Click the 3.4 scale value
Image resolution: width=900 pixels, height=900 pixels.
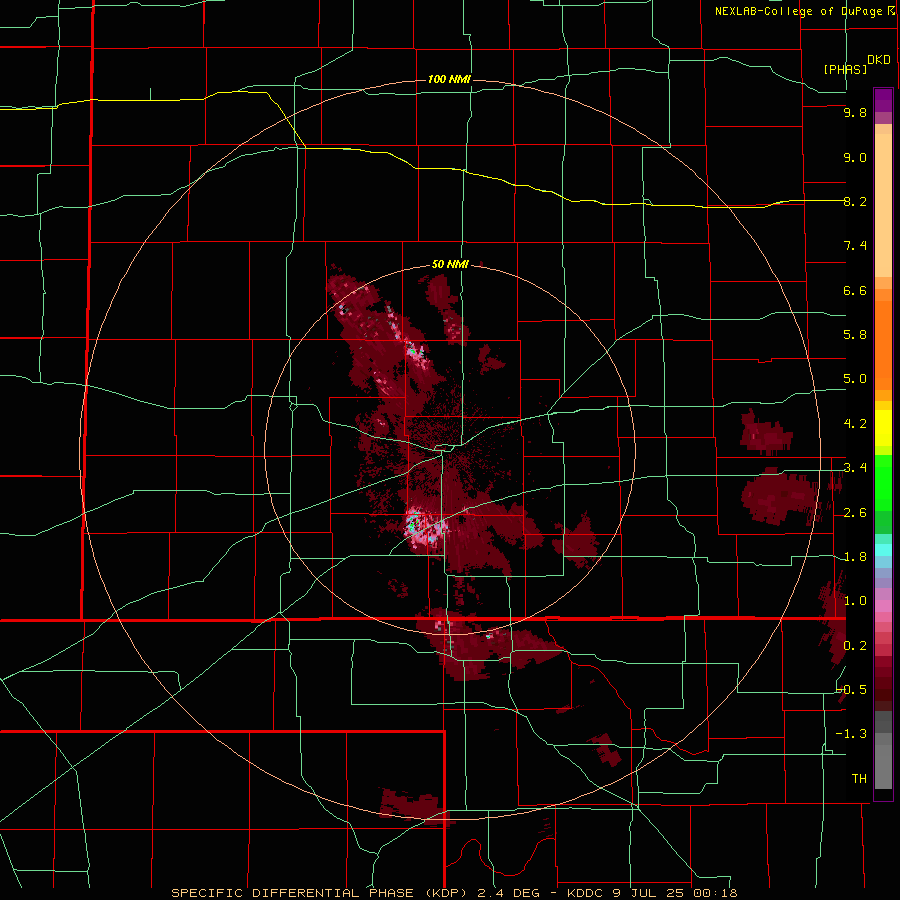click(855, 468)
